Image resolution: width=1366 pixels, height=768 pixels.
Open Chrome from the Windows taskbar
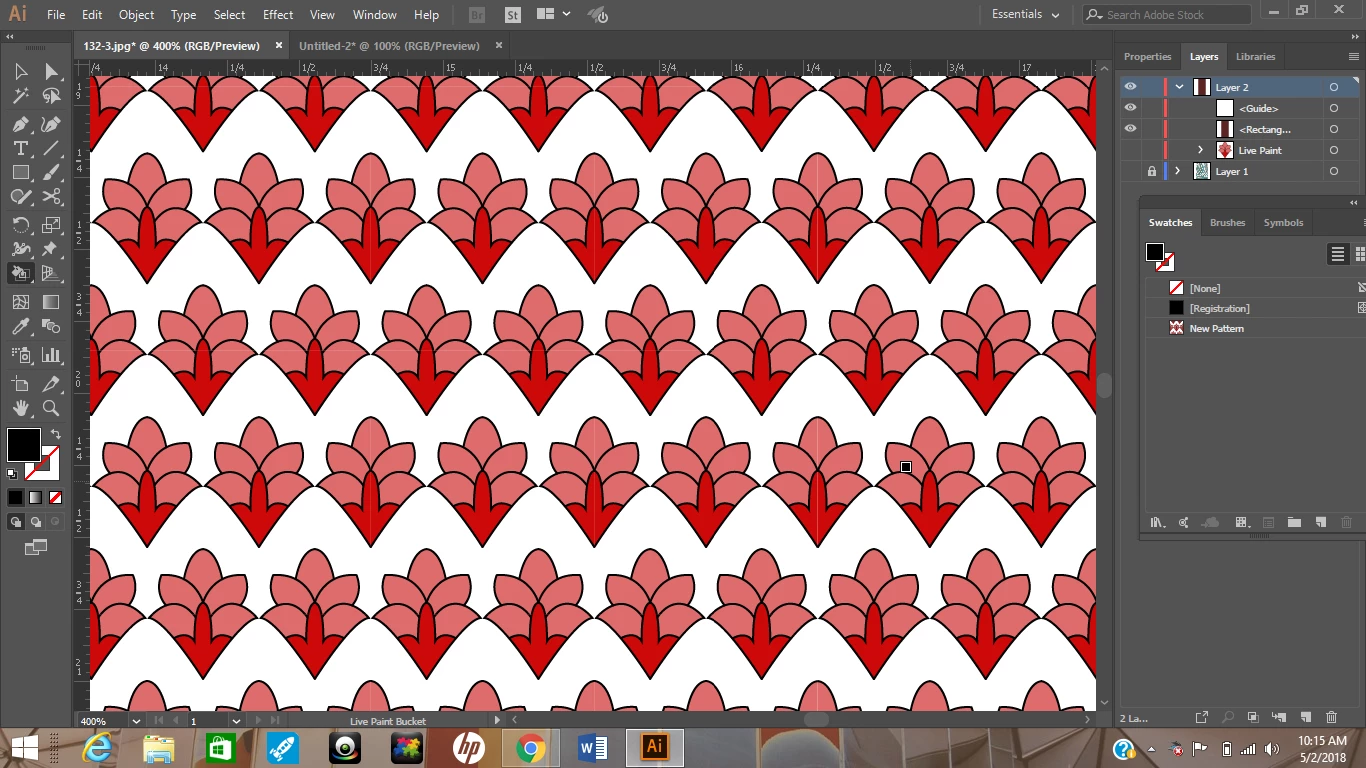pos(530,747)
